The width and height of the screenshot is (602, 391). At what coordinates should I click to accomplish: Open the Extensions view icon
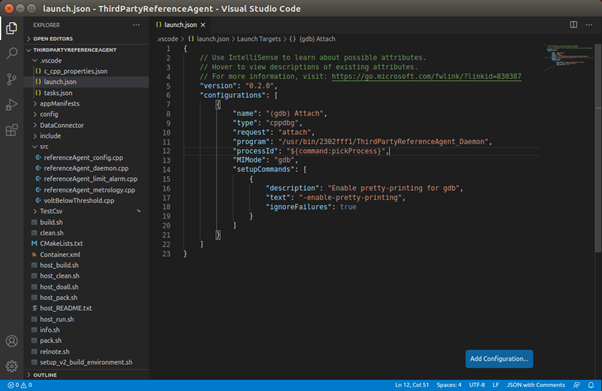coord(12,130)
